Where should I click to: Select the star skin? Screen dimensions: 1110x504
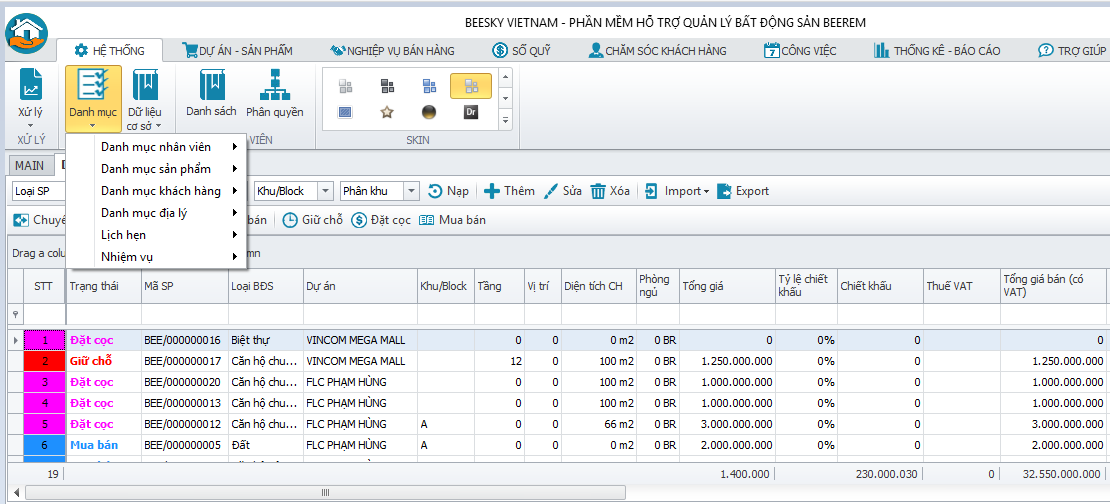(x=387, y=112)
